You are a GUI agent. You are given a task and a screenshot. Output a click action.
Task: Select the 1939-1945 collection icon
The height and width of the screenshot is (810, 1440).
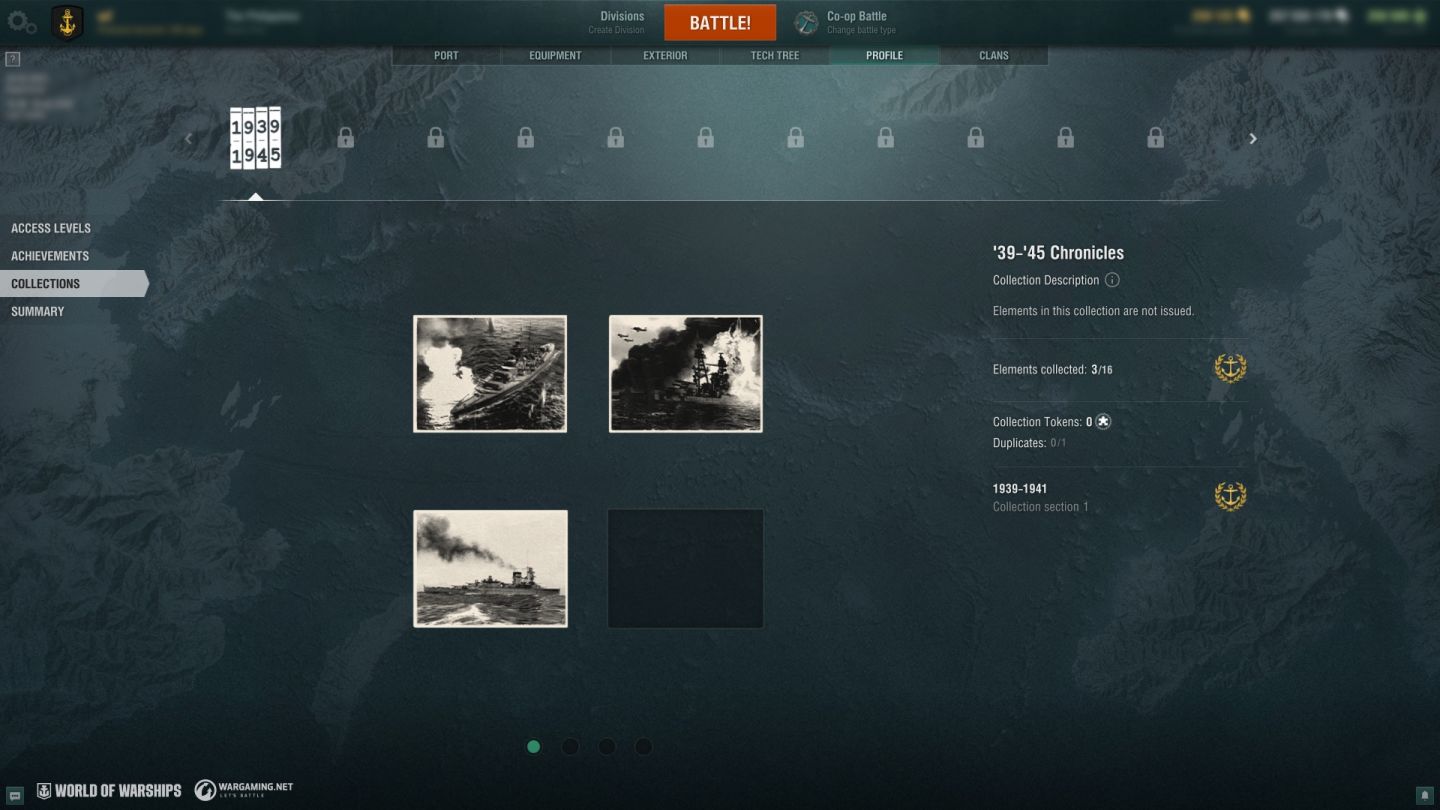[255, 138]
